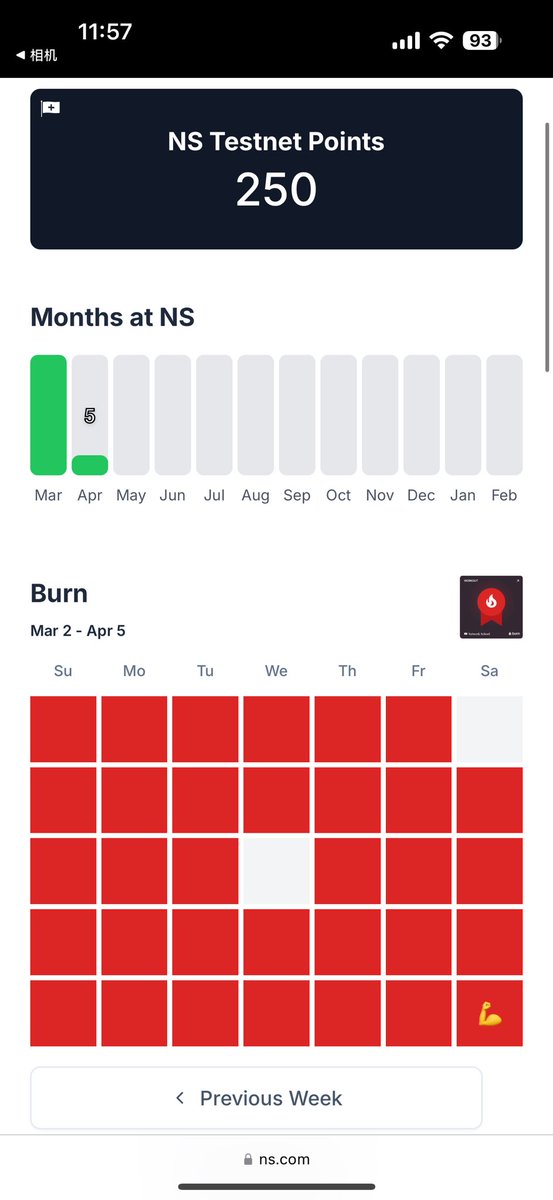Tap the Wi-Fi status icon
The width and height of the screenshot is (553, 1200).
tap(441, 41)
